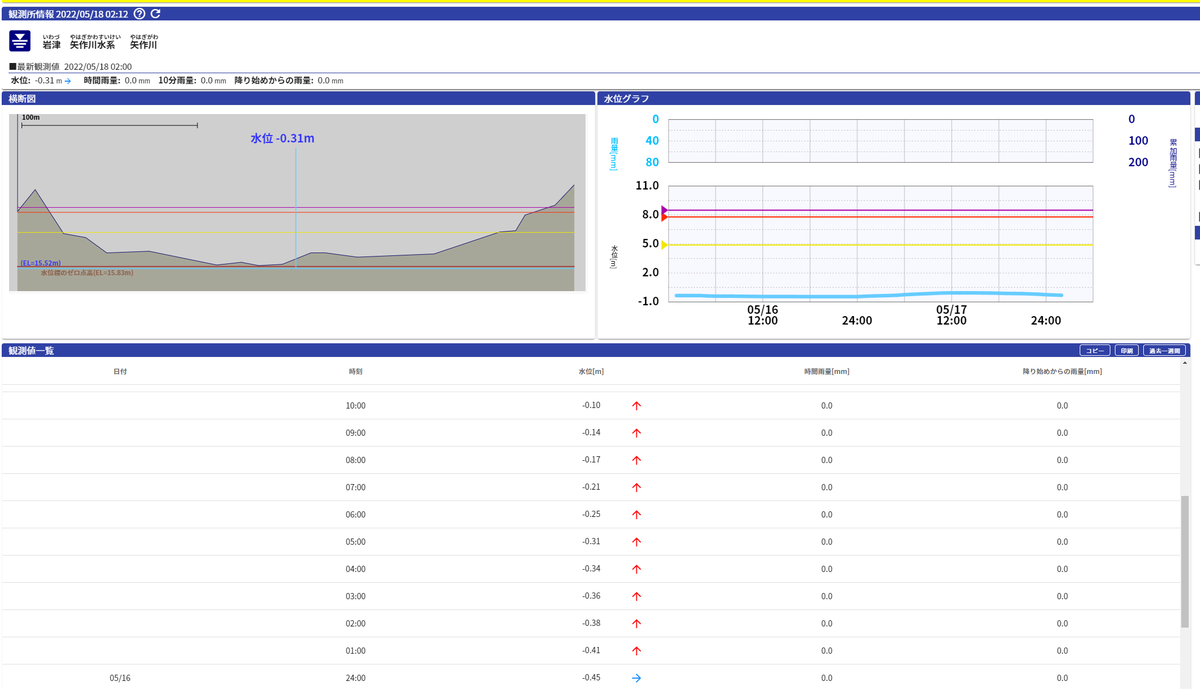The width and height of the screenshot is (1200, 694).
Task: Click the water level station icon
Action: click(x=20, y=41)
